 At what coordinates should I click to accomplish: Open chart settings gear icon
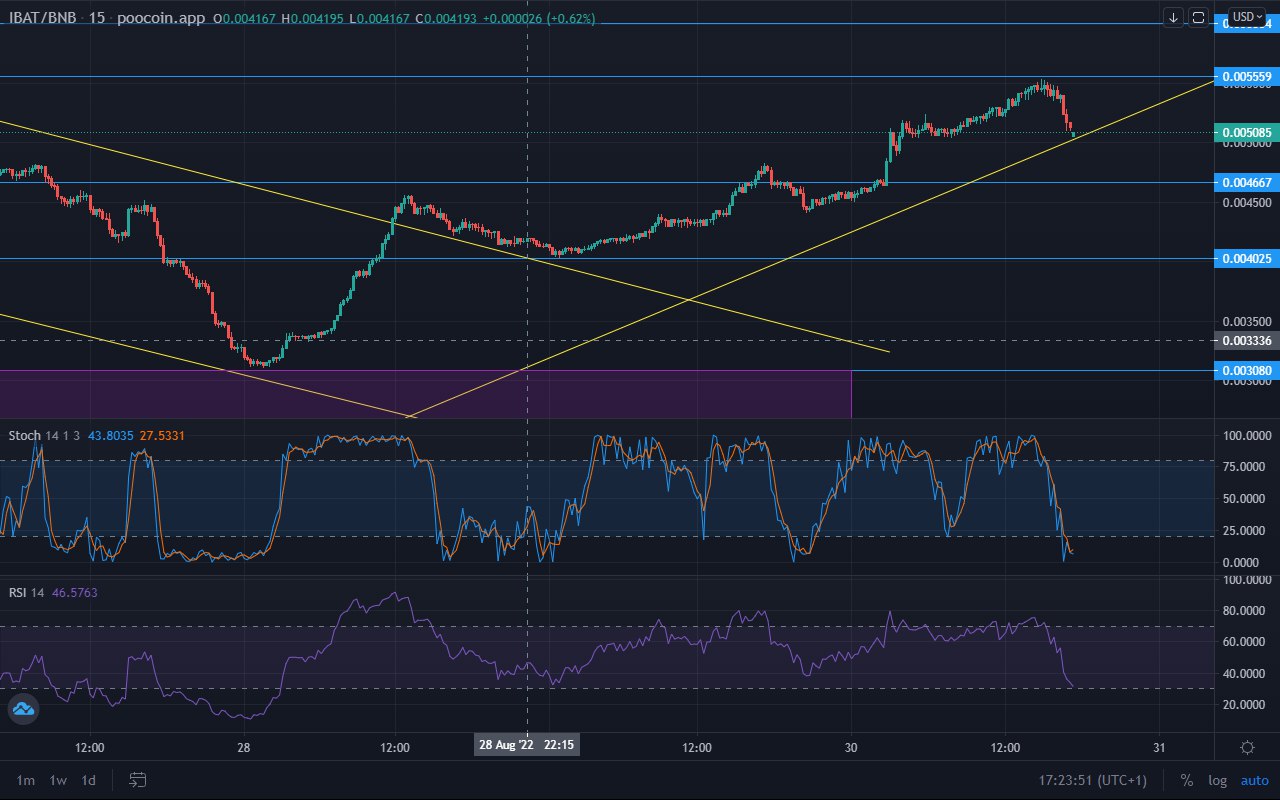[1247, 748]
